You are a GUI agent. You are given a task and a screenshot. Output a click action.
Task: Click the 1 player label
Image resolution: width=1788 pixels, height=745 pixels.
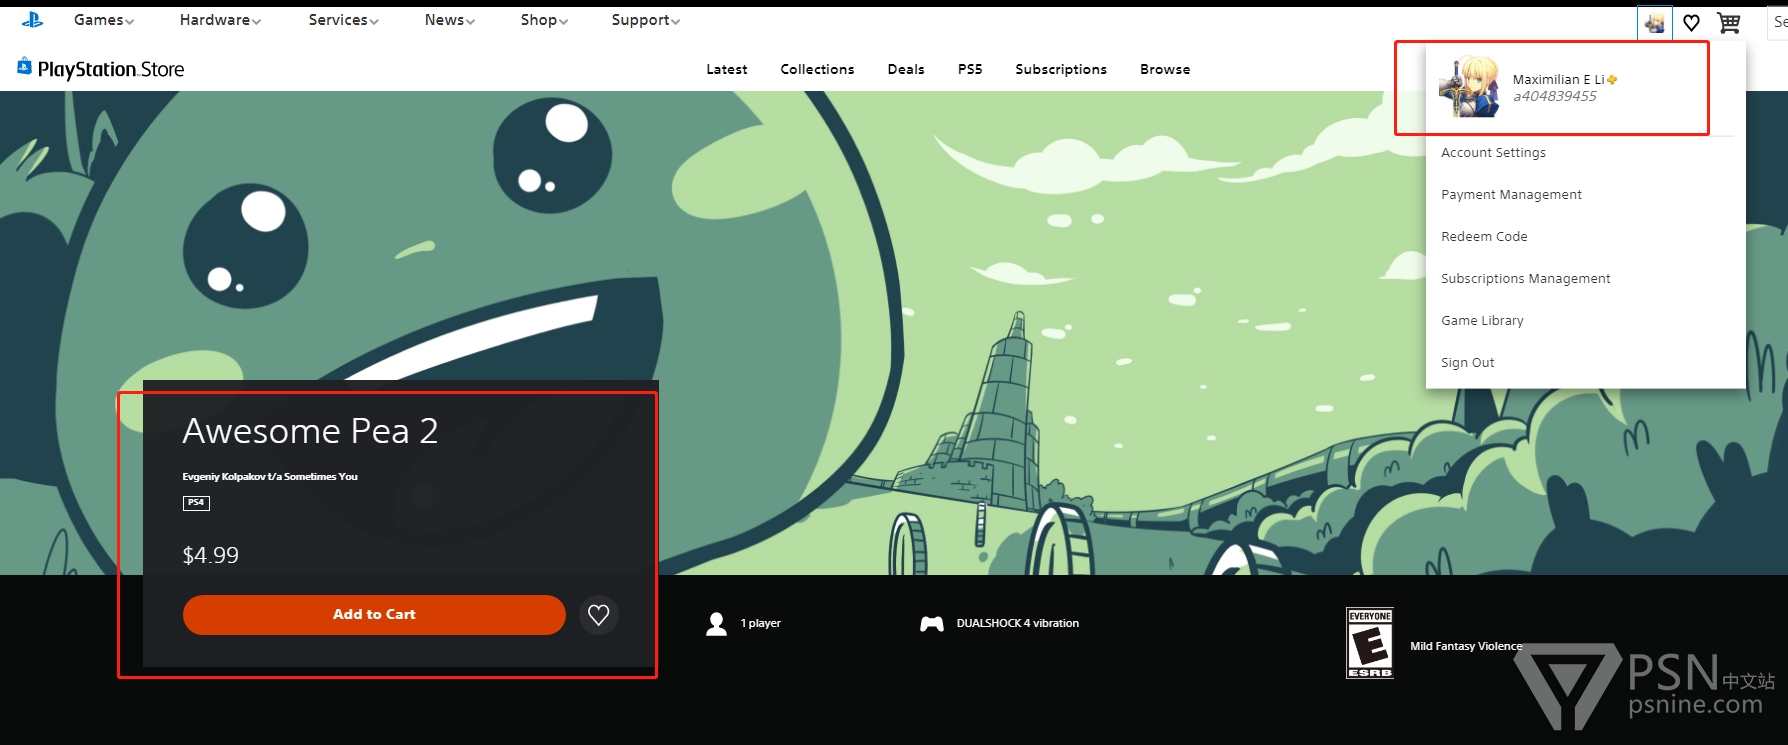pos(761,624)
